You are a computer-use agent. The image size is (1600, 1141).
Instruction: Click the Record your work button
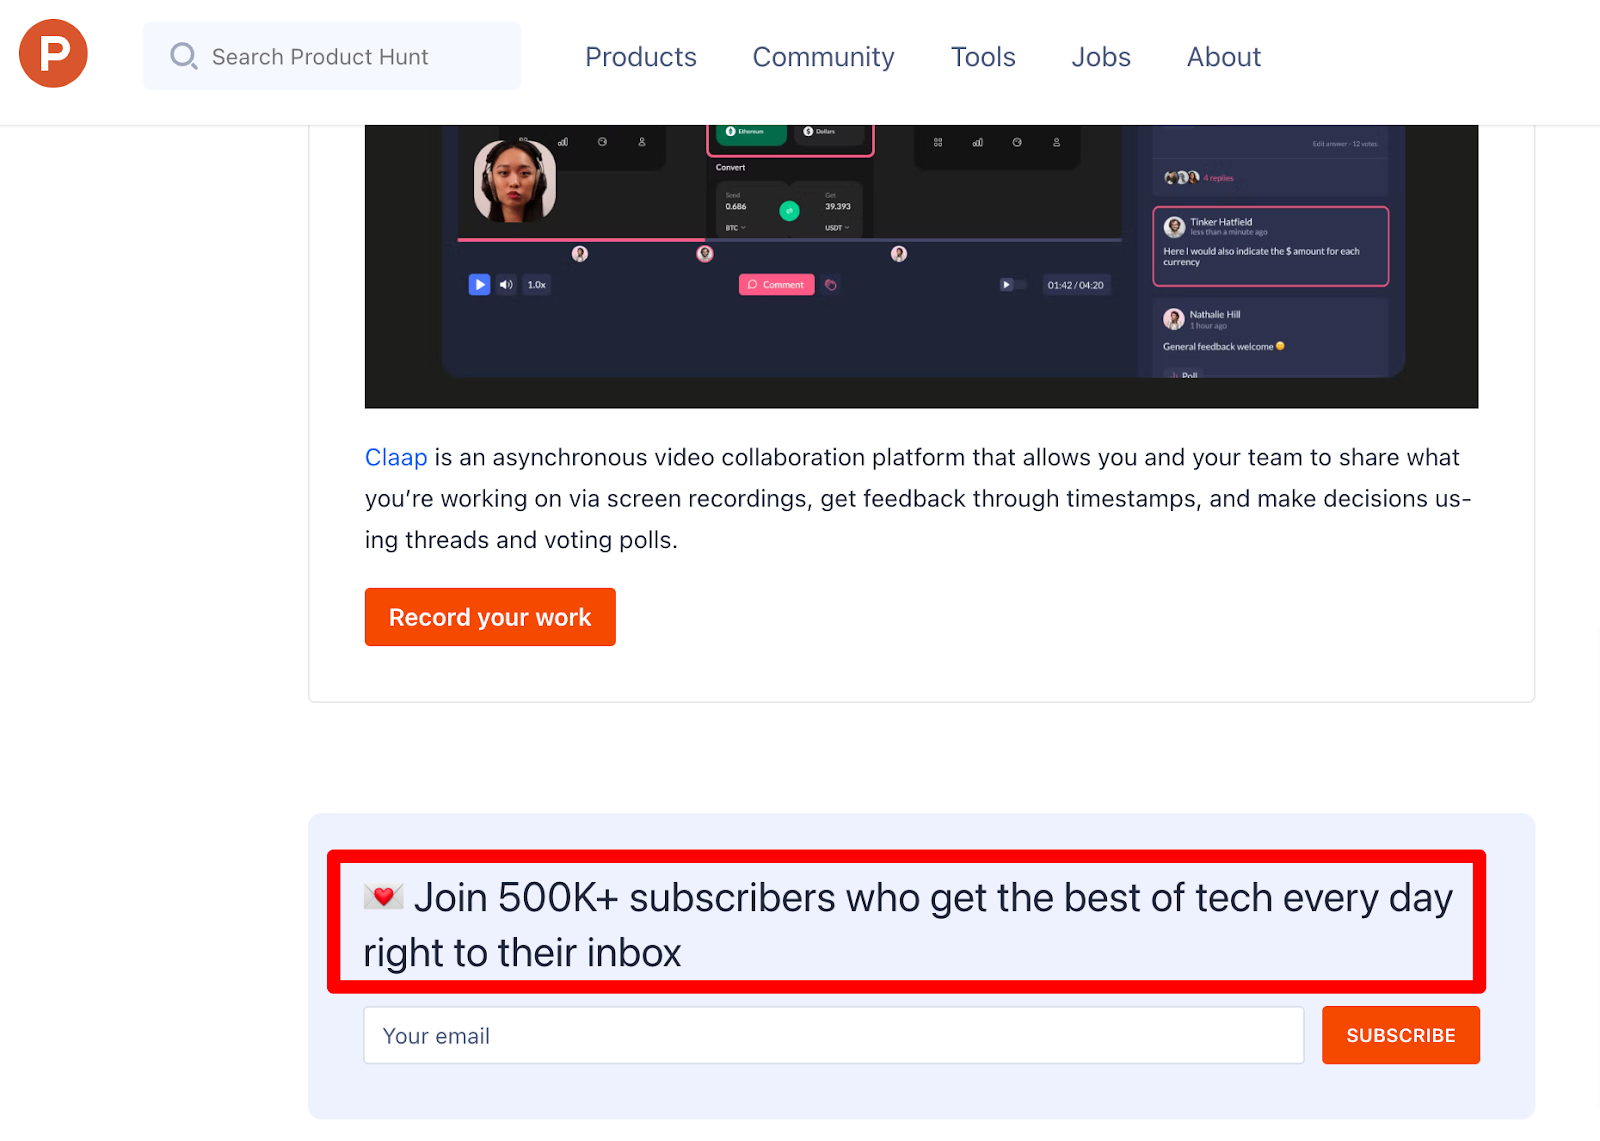[x=490, y=617]
